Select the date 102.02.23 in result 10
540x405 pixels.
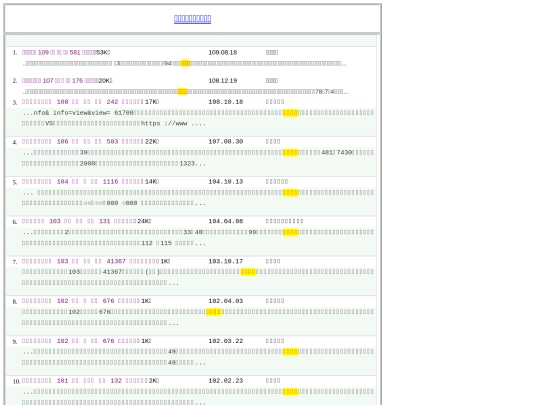pos(226,381)
